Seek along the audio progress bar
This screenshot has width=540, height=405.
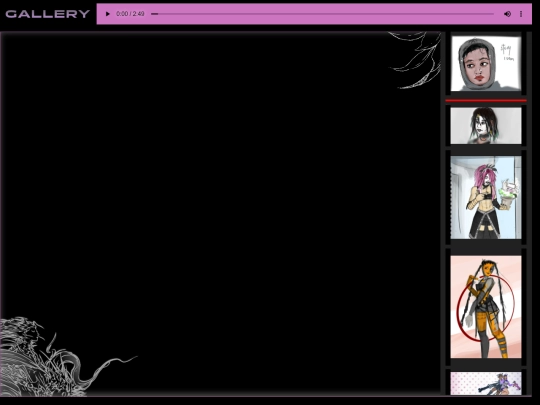pos(322,14)
